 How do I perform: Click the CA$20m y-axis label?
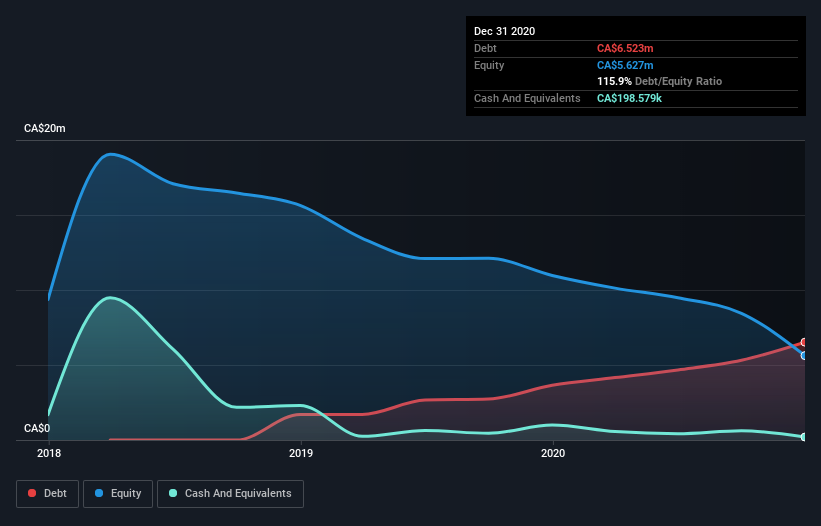coord(45,128)
